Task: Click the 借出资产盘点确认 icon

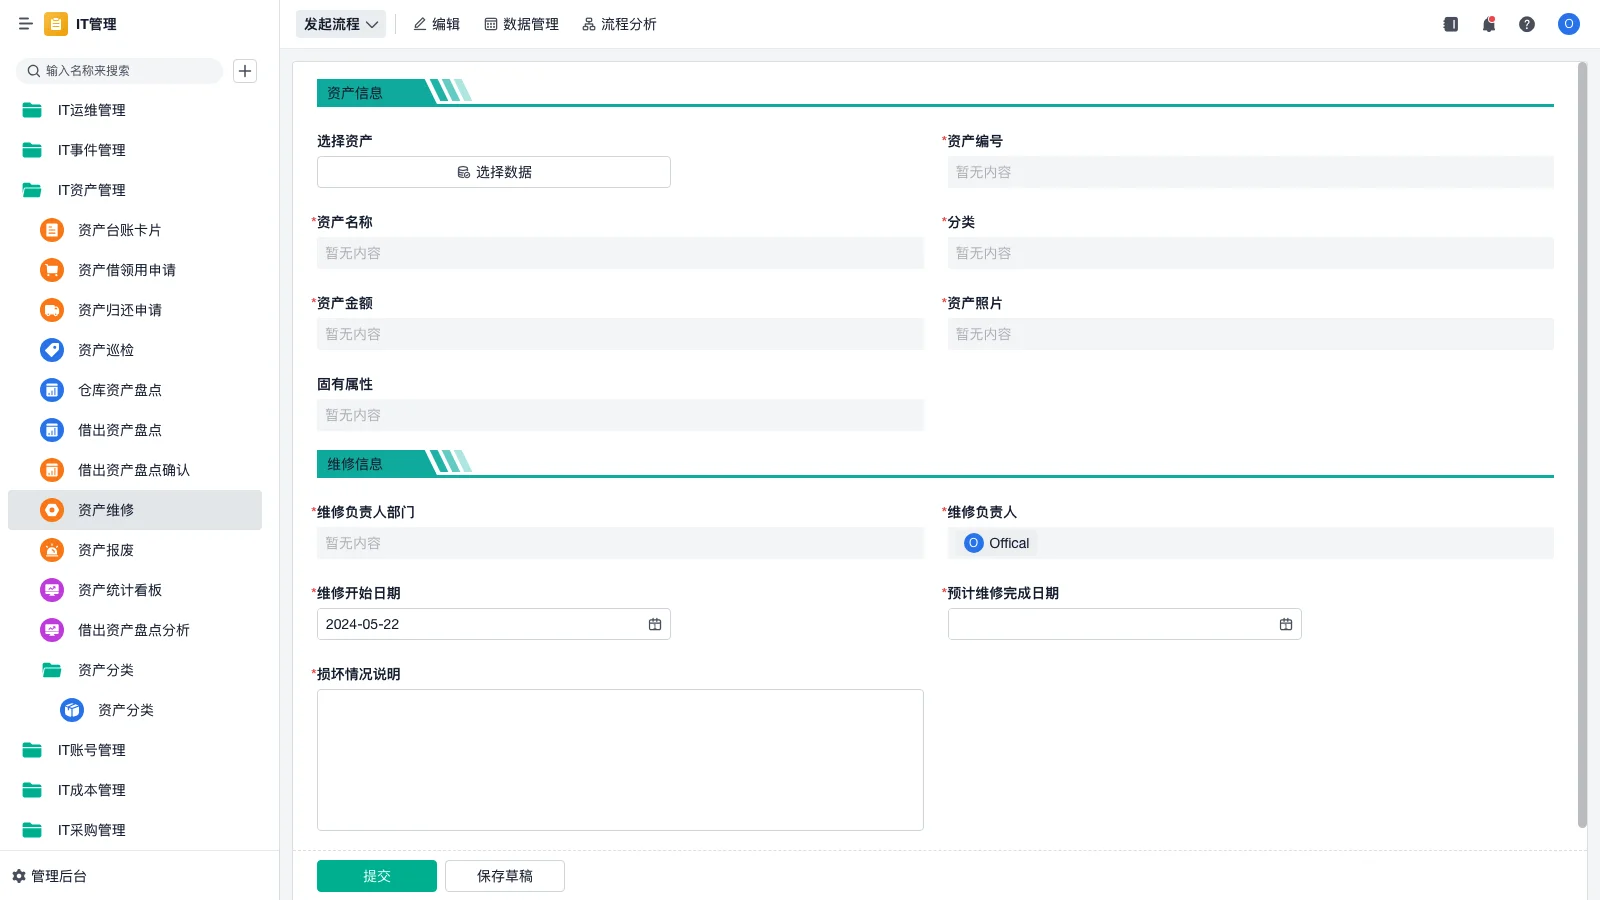Action: (52, 470)
